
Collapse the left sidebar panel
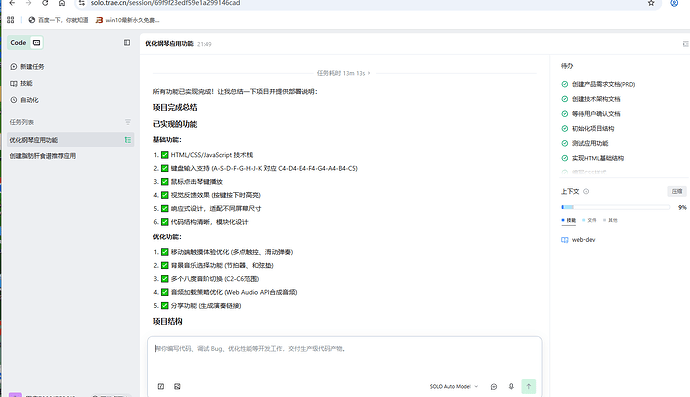[127, 43]
